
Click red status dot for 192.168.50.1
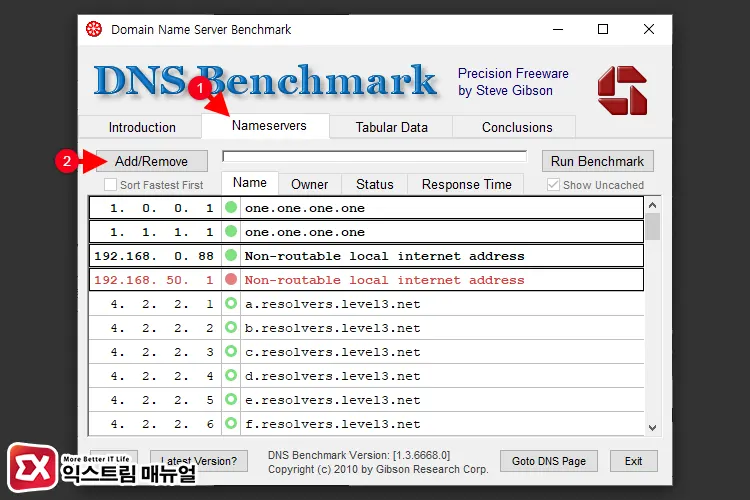[231, 280]
